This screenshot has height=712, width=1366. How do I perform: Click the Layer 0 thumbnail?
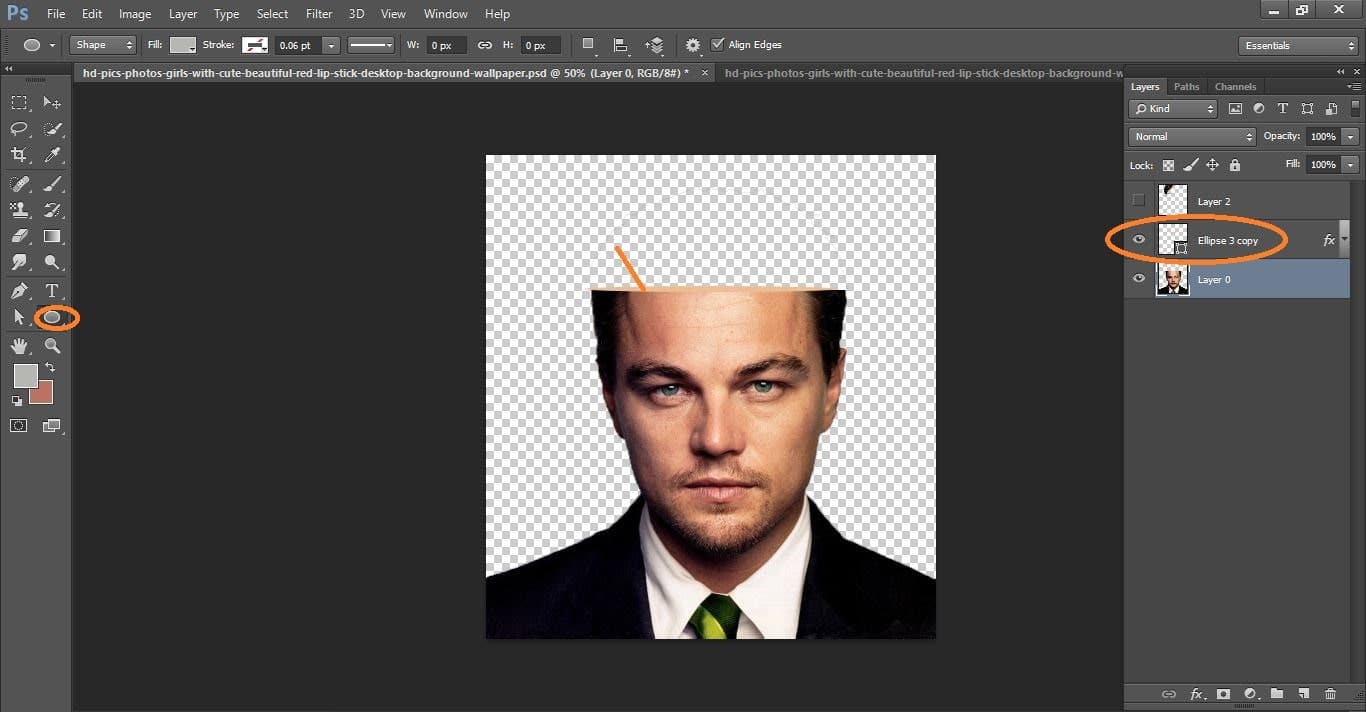tap(1173, 279)
